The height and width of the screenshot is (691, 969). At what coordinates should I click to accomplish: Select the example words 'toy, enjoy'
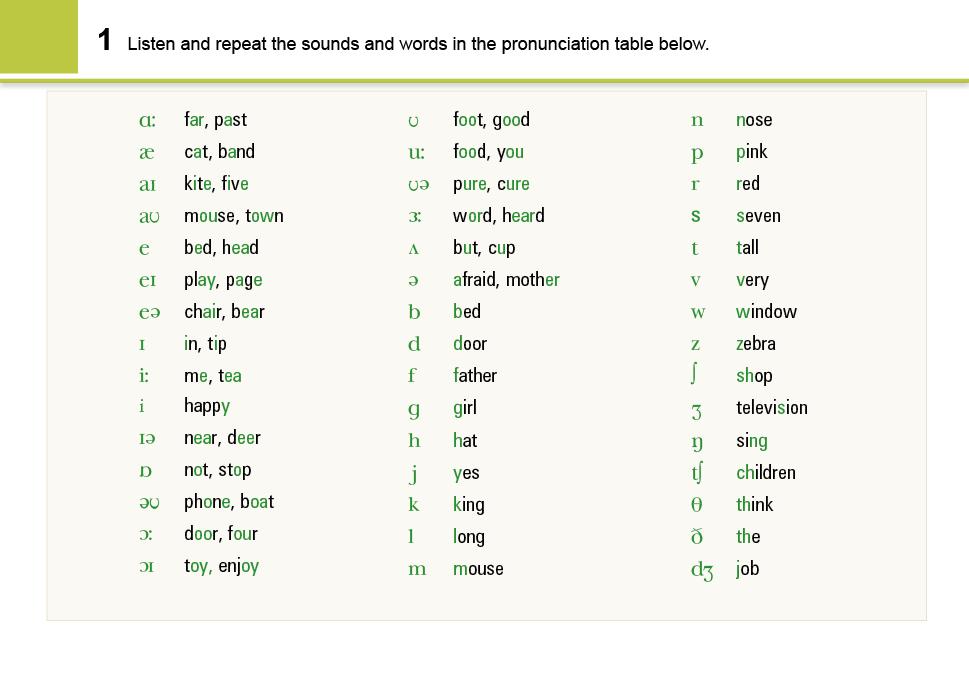click(x=221, y=567)
